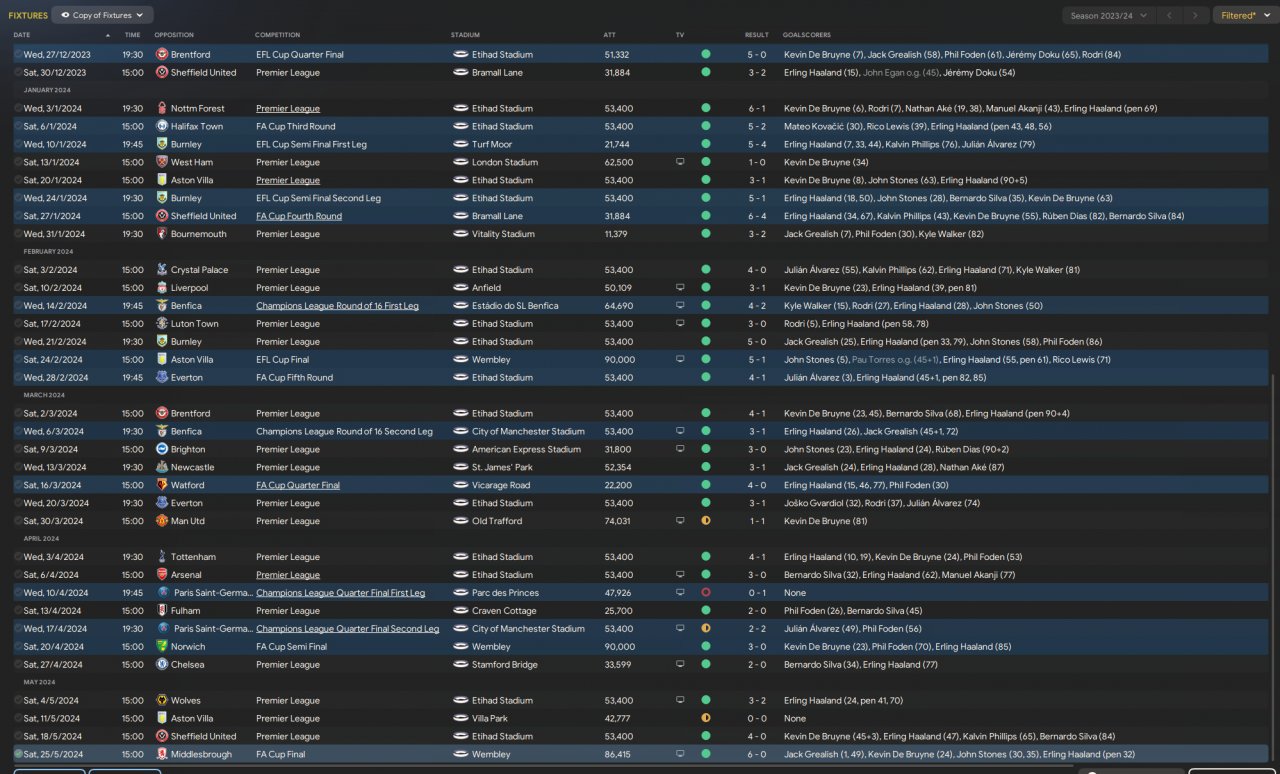Screen dimensions: 1280x774
Task: Select the Crystal Palace club crest
Action: (x=162, y=270)
